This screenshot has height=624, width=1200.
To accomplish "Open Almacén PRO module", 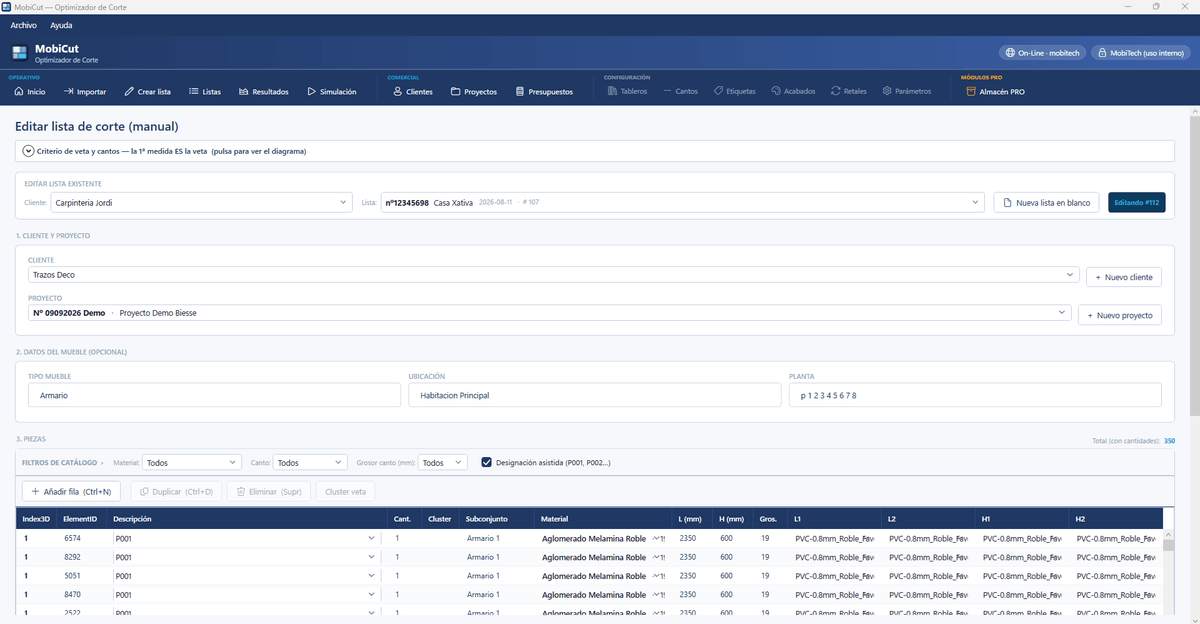I will point(996,92).
